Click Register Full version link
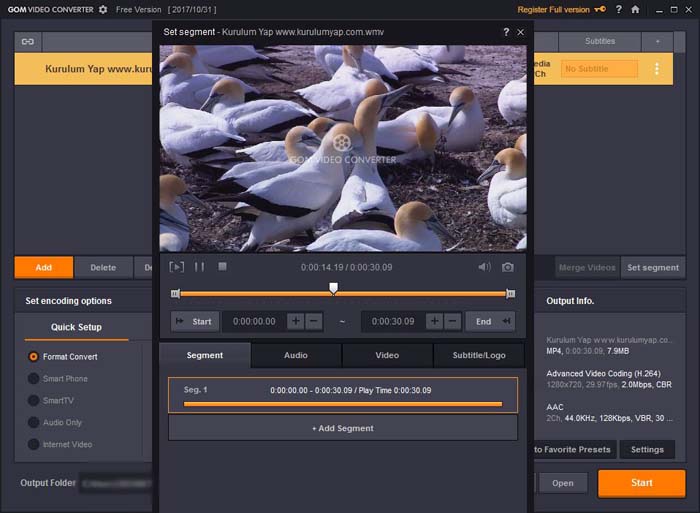 click(554, 9)
